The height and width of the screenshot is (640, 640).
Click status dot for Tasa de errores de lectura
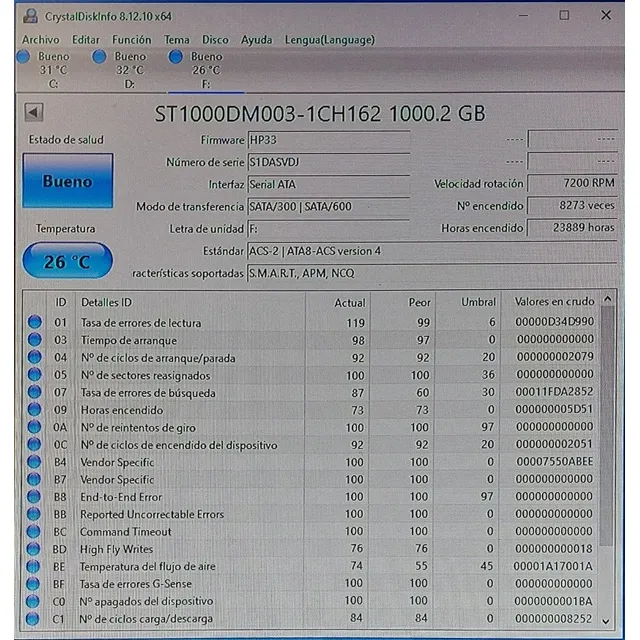pyautogui.click(x=35, y=322)
